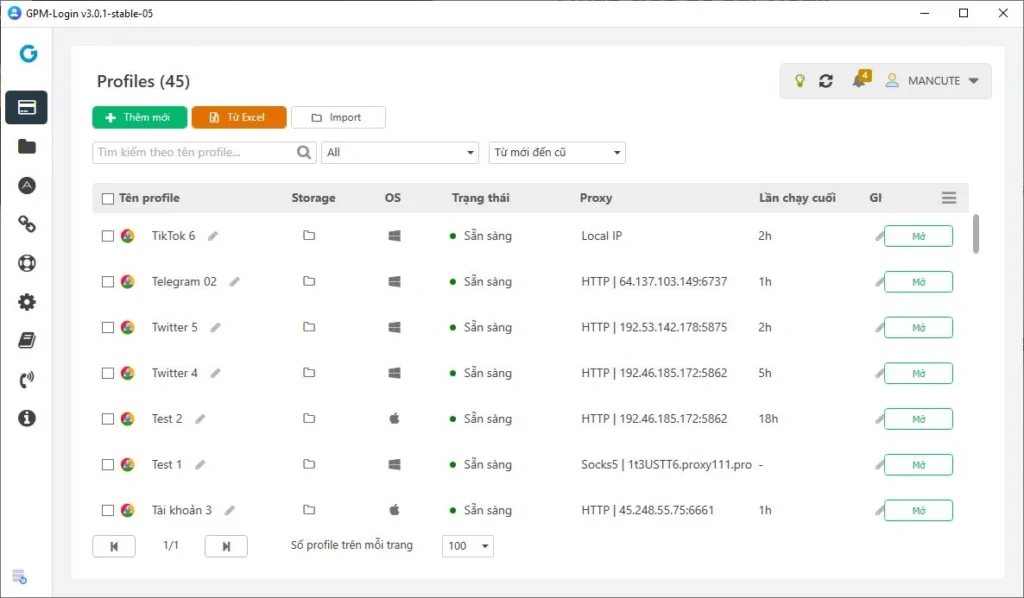The width and height of the screenshot is (1024, 598).
Task: Expand the All group filter dropdown
Action: click(x=400, y=153)
